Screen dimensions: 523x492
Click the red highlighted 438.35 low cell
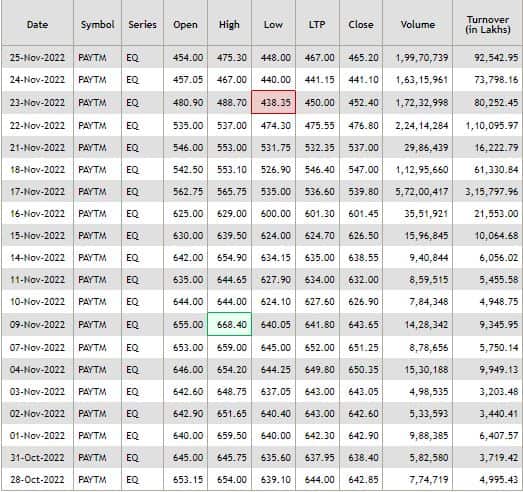click(274, 102)
